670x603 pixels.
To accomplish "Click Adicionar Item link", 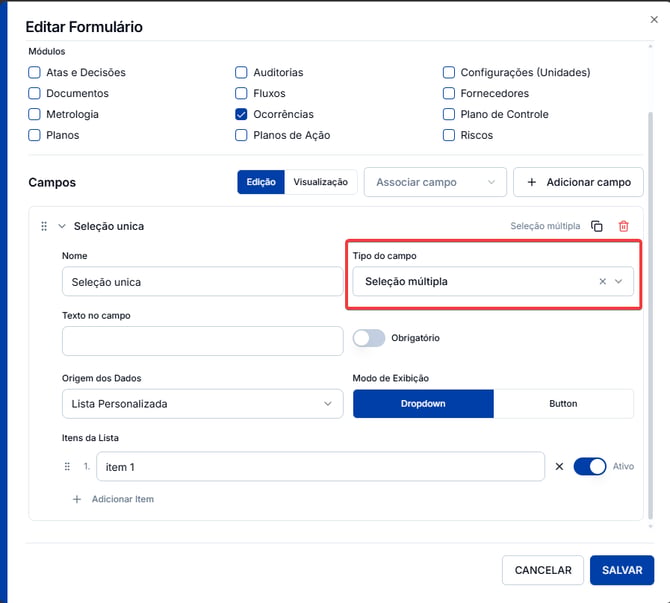I will point(123,499).
